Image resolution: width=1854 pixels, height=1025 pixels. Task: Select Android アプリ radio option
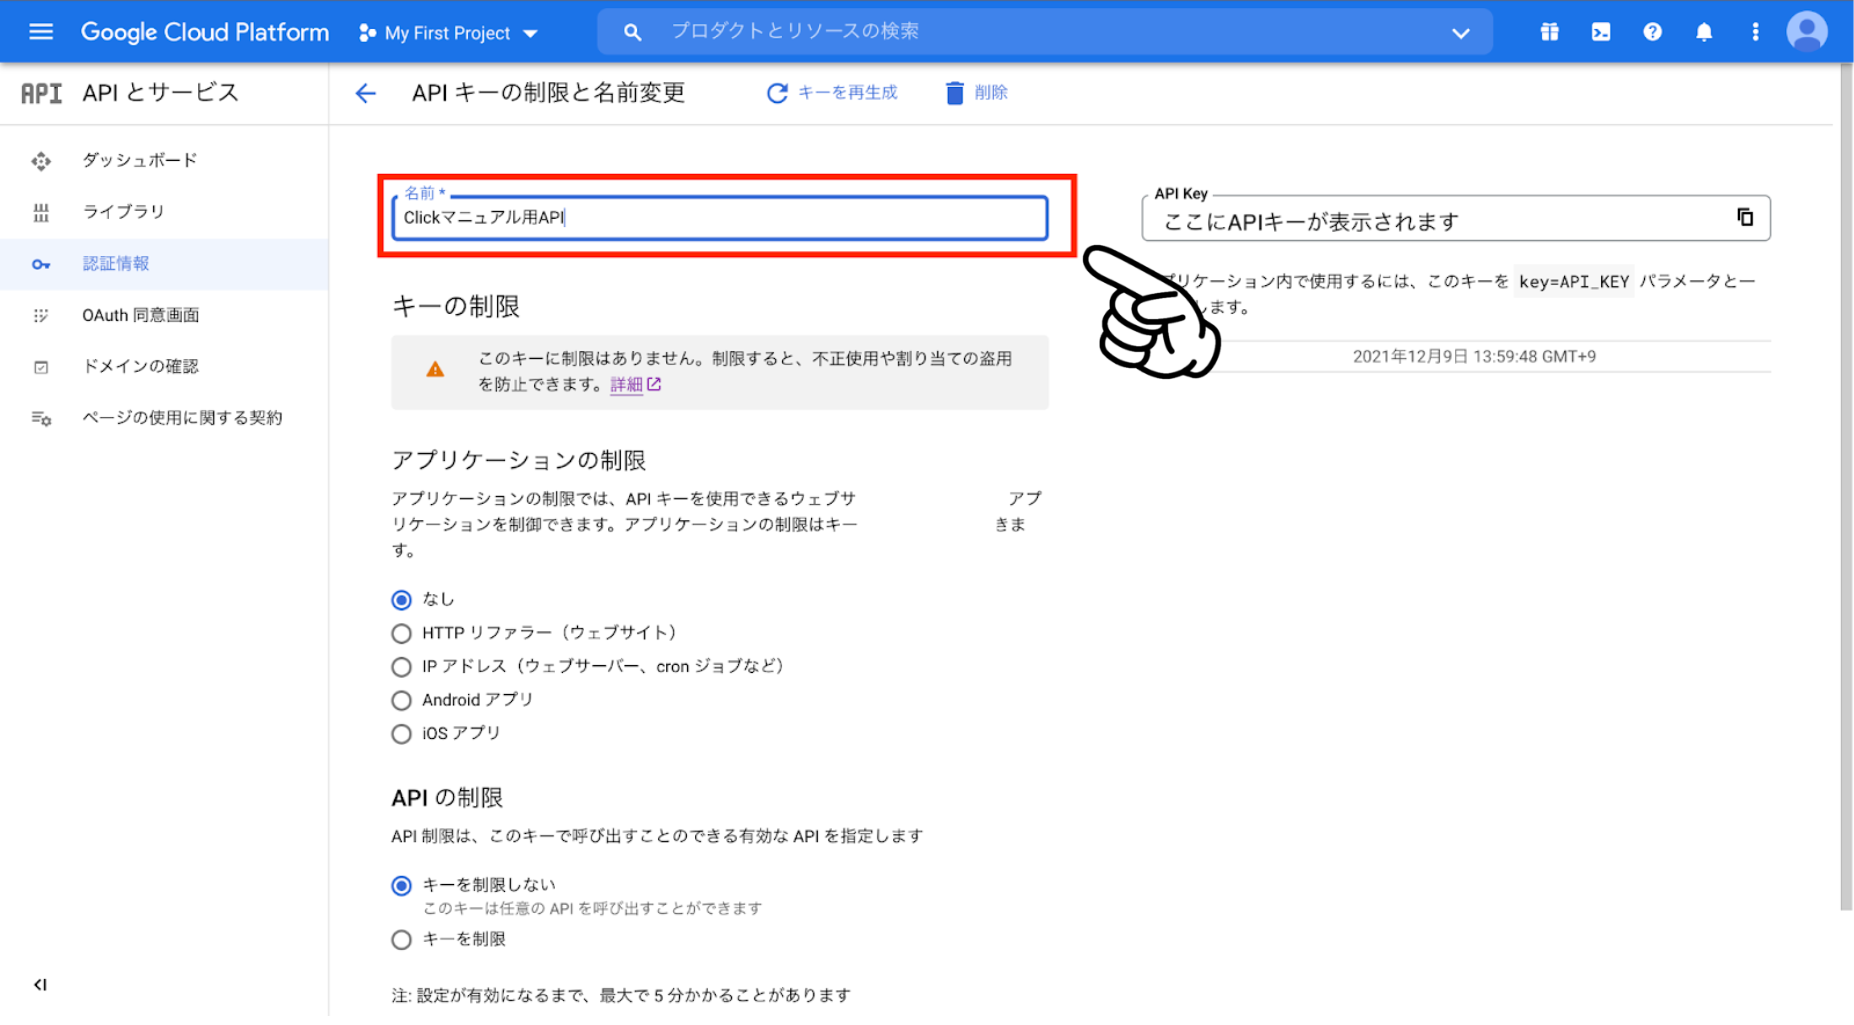click(401, 700)
